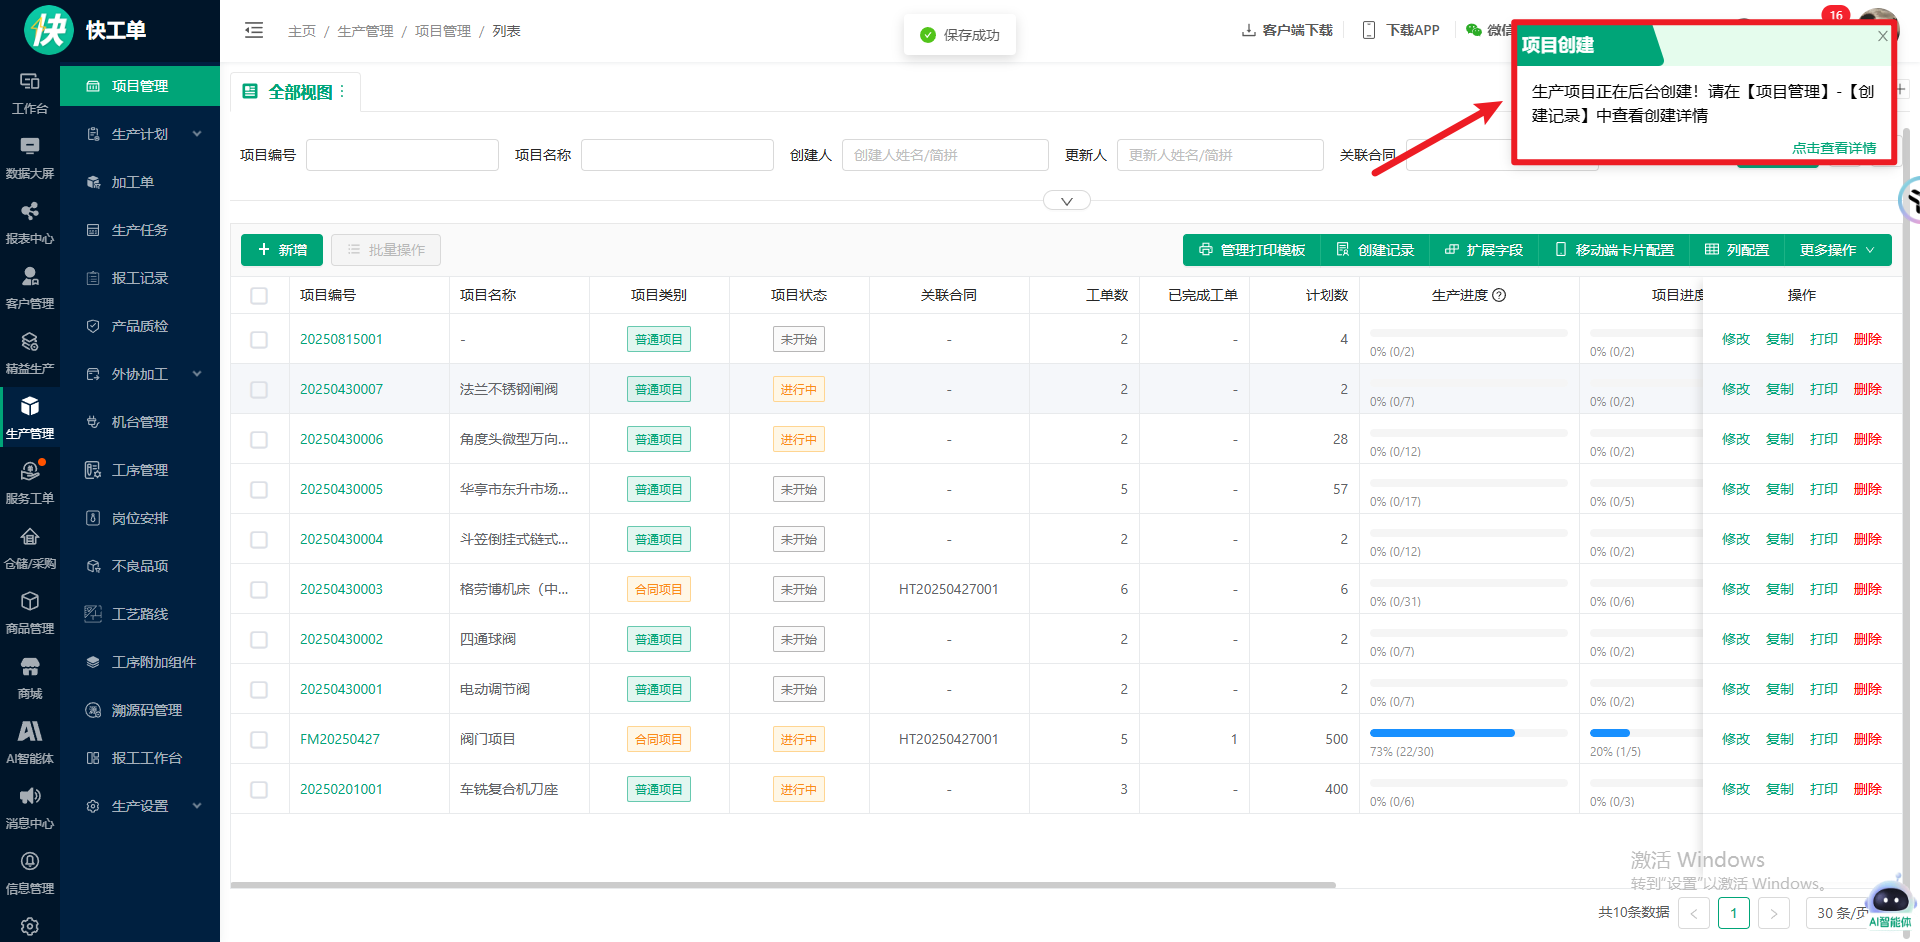Expand the 生产计划 submenu
1920x942 pixels.
(x=197, y=134)
